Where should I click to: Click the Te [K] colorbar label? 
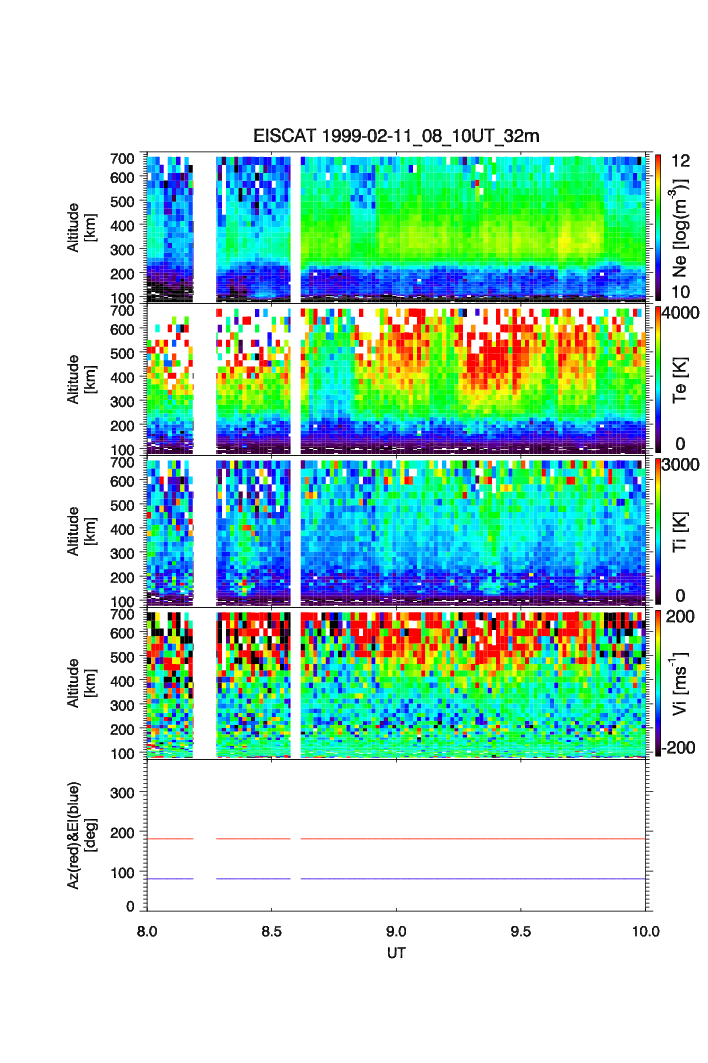click(x=682, y=379)
